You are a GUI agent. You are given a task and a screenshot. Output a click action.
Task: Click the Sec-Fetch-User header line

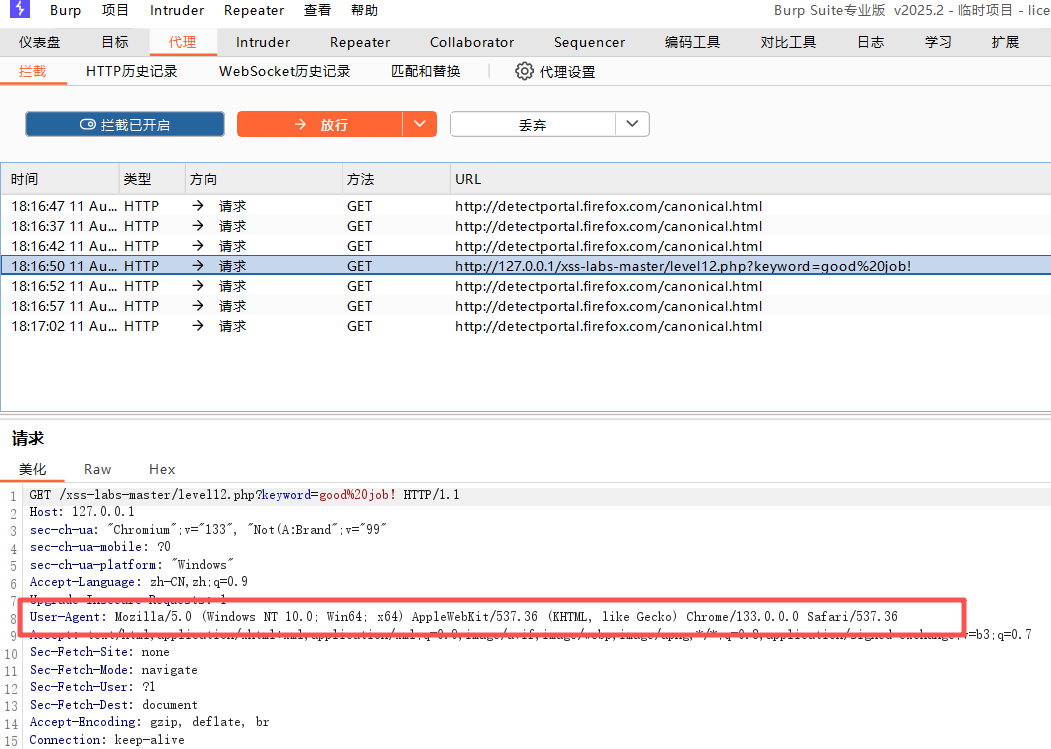(x=92, y=687)
